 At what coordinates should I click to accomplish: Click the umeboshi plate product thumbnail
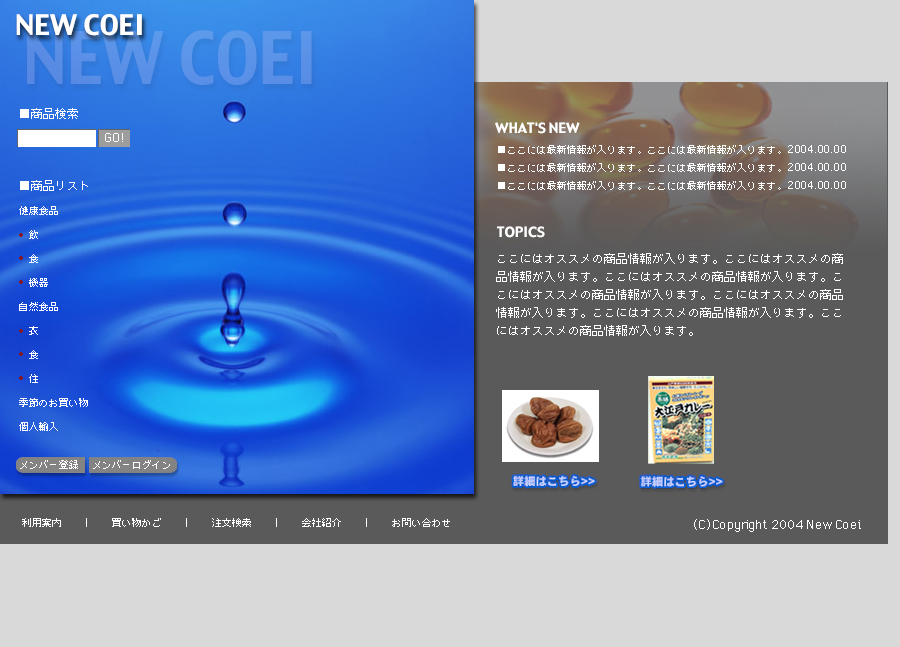550,426
